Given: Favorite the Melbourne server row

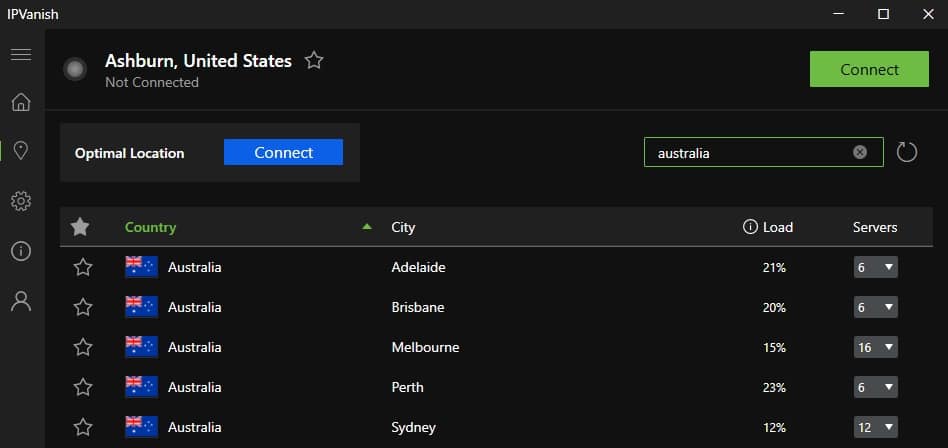Looking at the screenshot, I should pos(83,347).
